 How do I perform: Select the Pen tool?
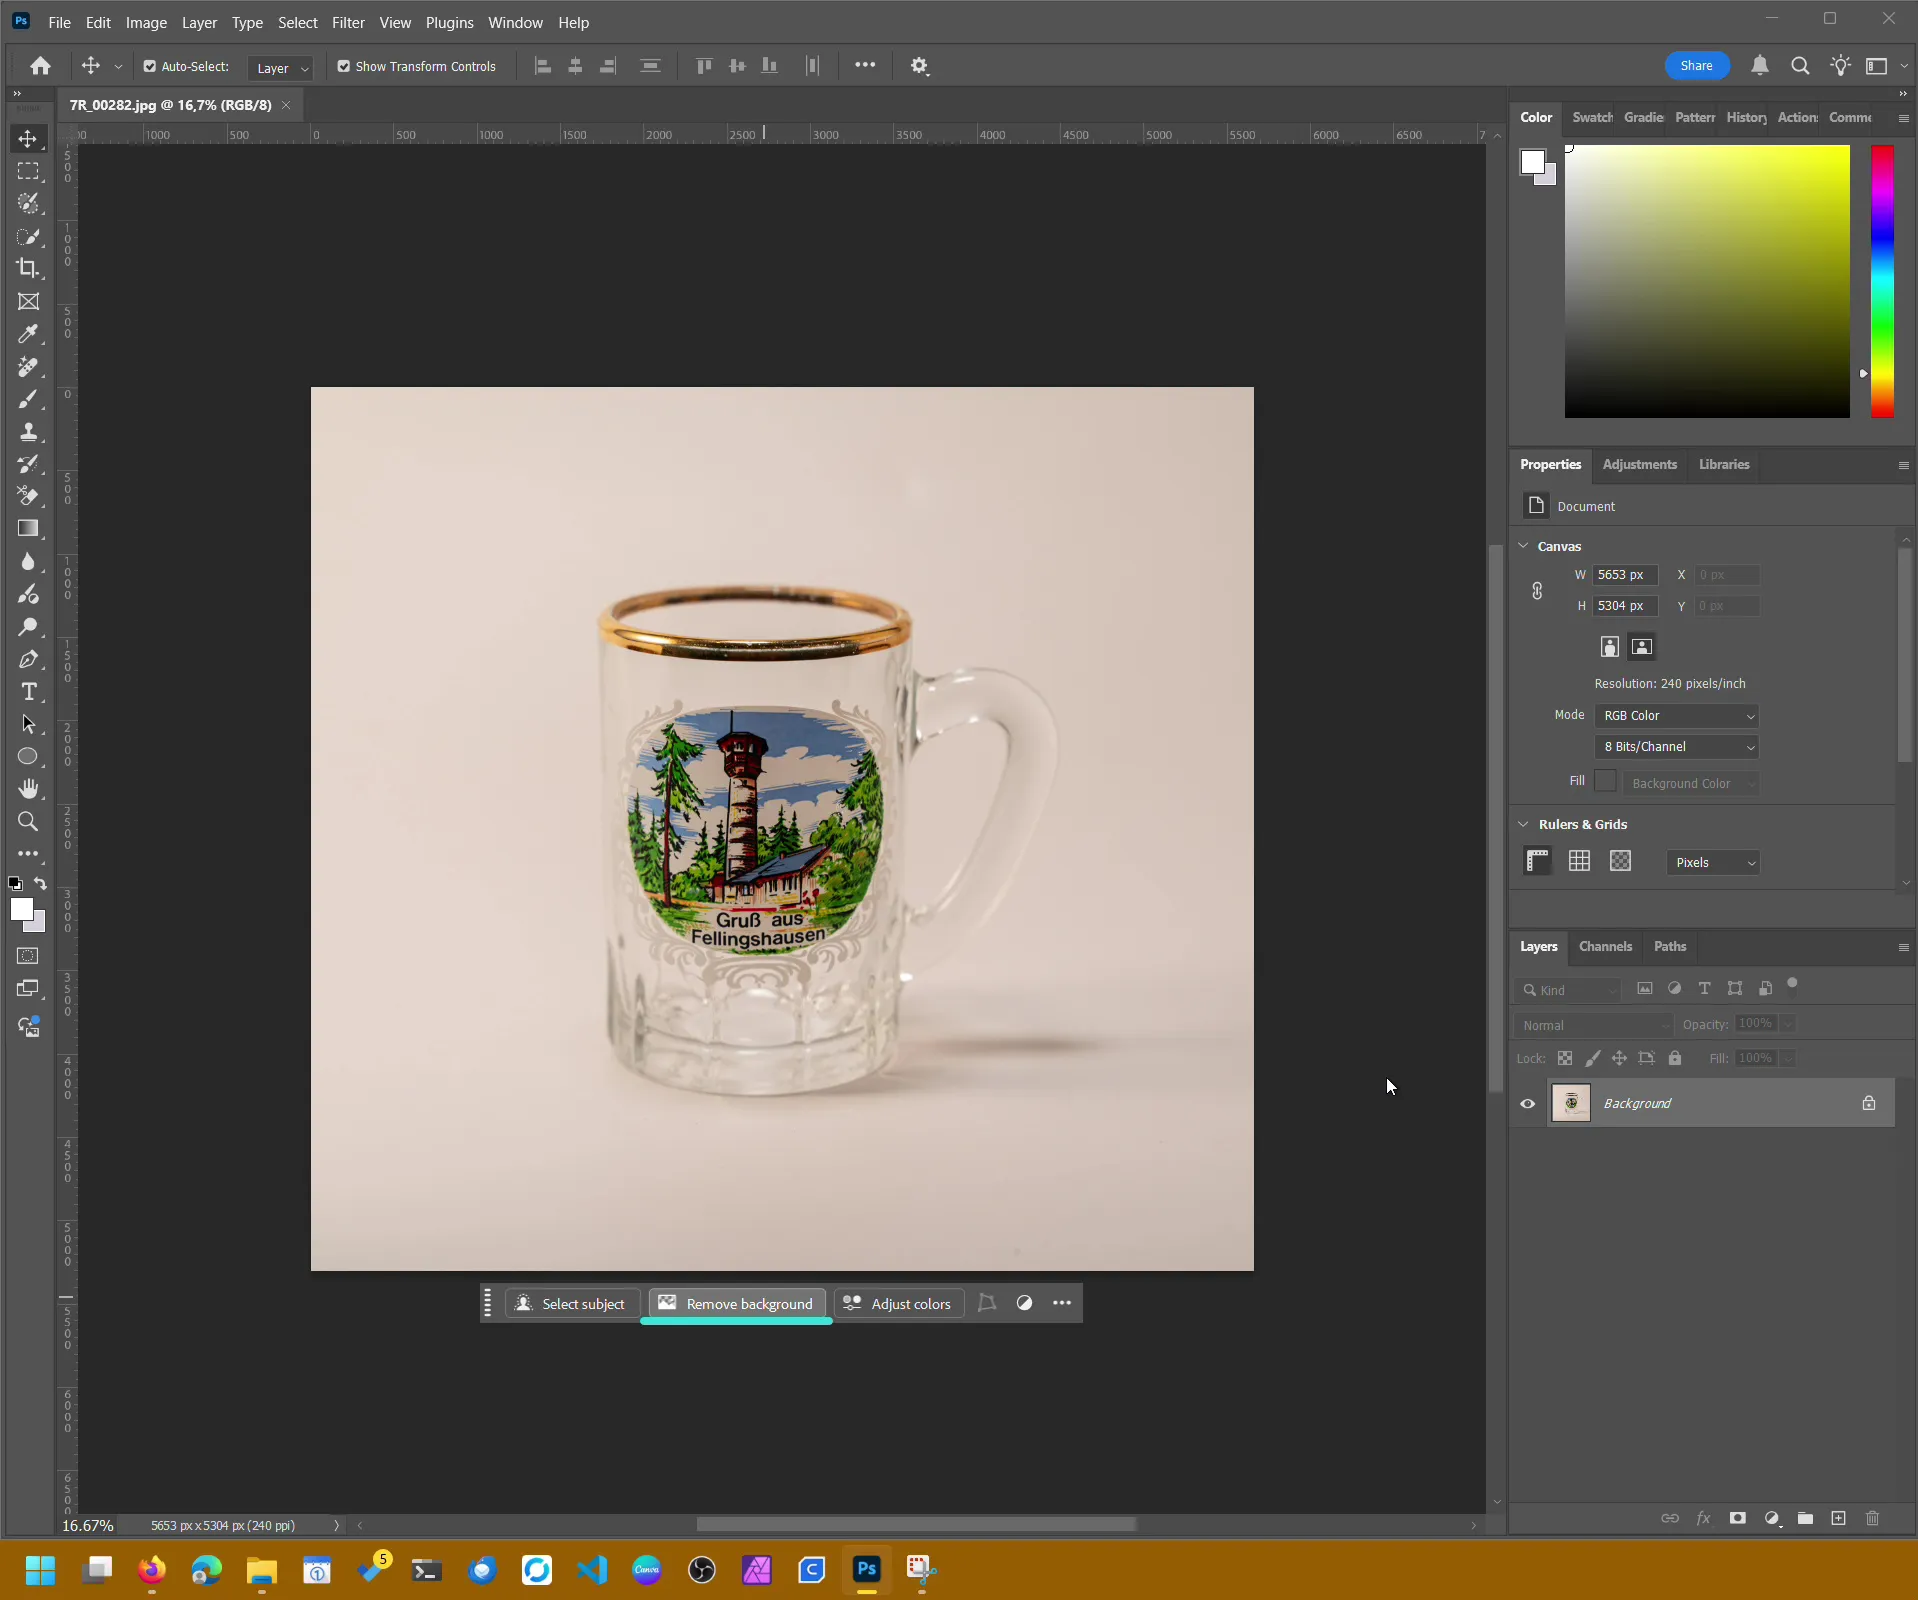point(28,660)
